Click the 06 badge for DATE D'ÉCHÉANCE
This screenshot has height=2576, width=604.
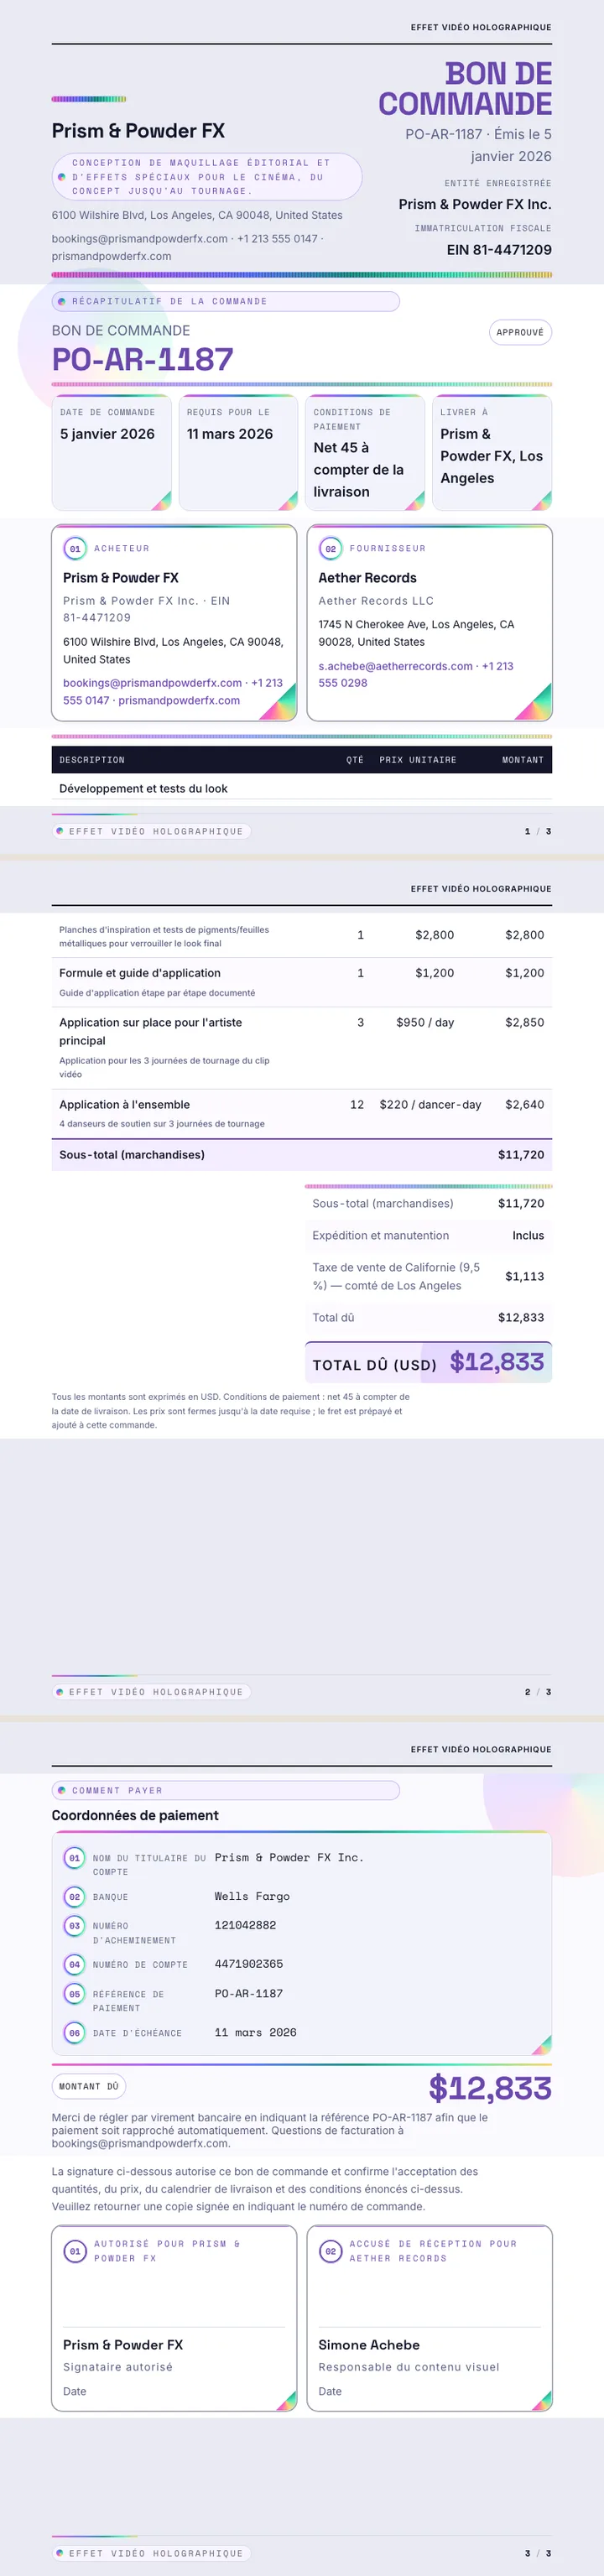[74, 2033]
